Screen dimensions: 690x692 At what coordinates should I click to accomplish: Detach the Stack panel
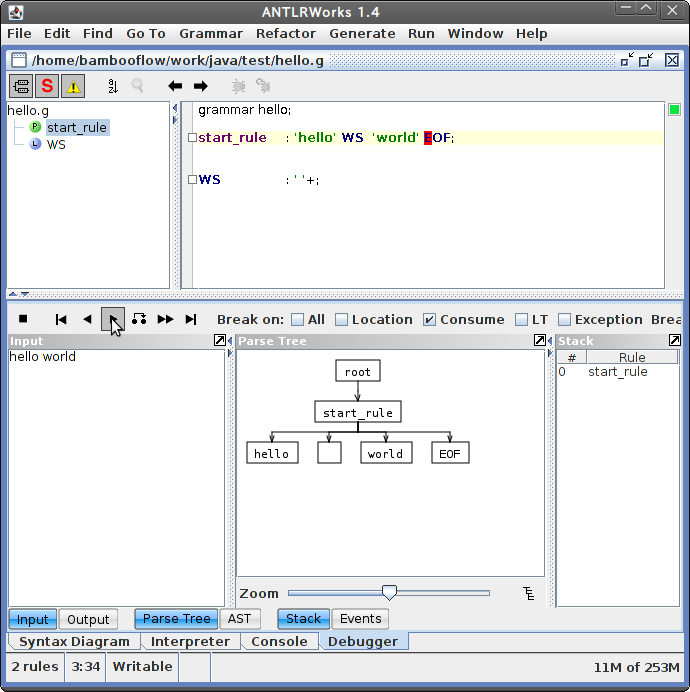point(675,340)
